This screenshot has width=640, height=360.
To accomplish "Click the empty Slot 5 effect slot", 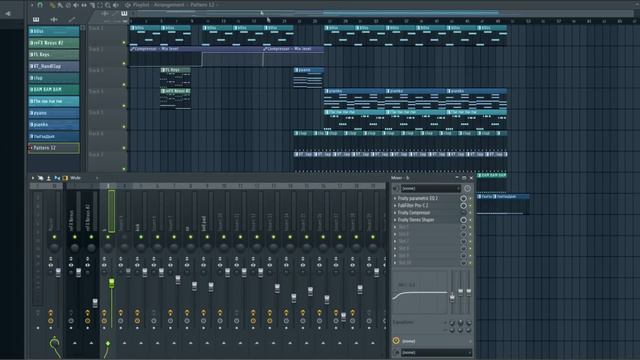I will point(426,227).
